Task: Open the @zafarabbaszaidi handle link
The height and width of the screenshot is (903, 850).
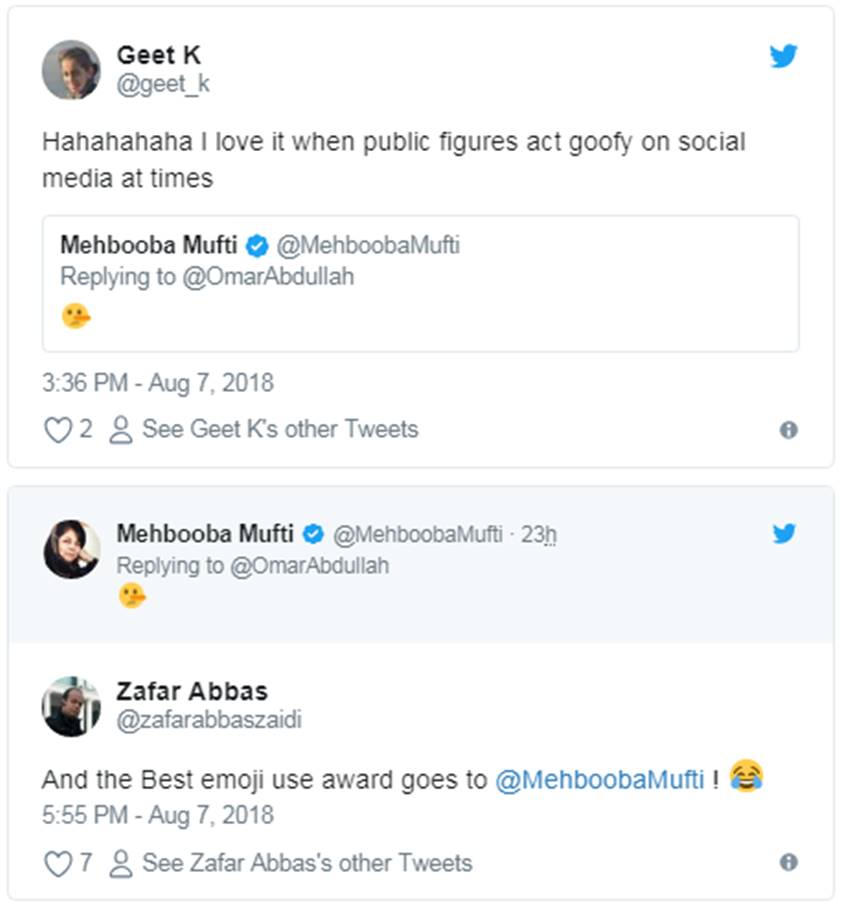Action: point(209,722)
